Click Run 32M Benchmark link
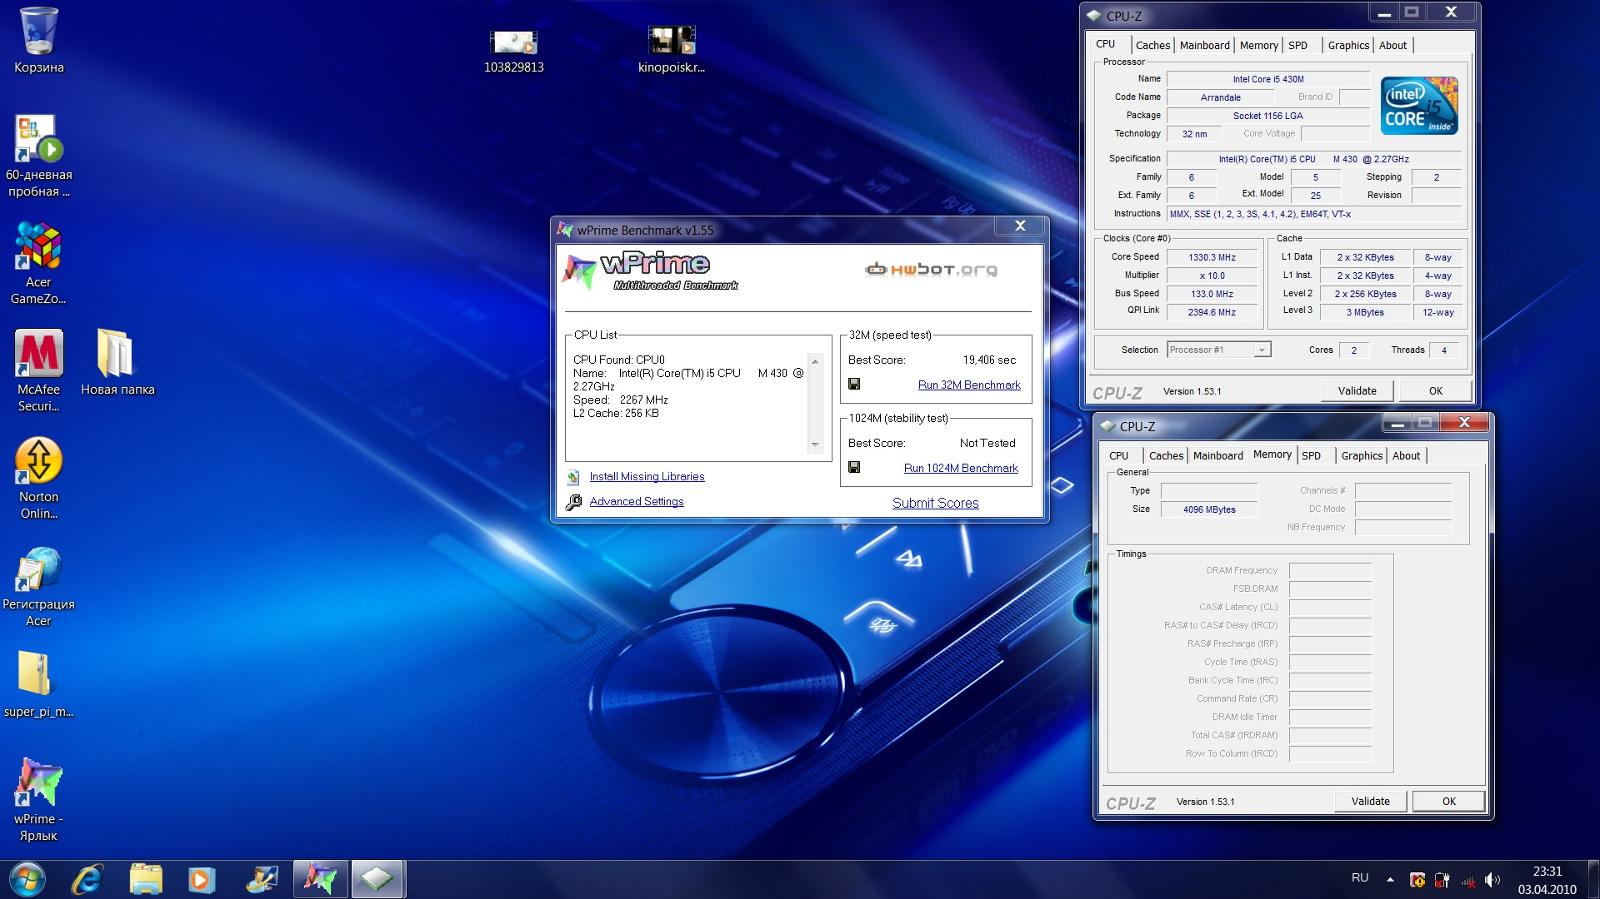1600x899 pixels. [969, 385]
